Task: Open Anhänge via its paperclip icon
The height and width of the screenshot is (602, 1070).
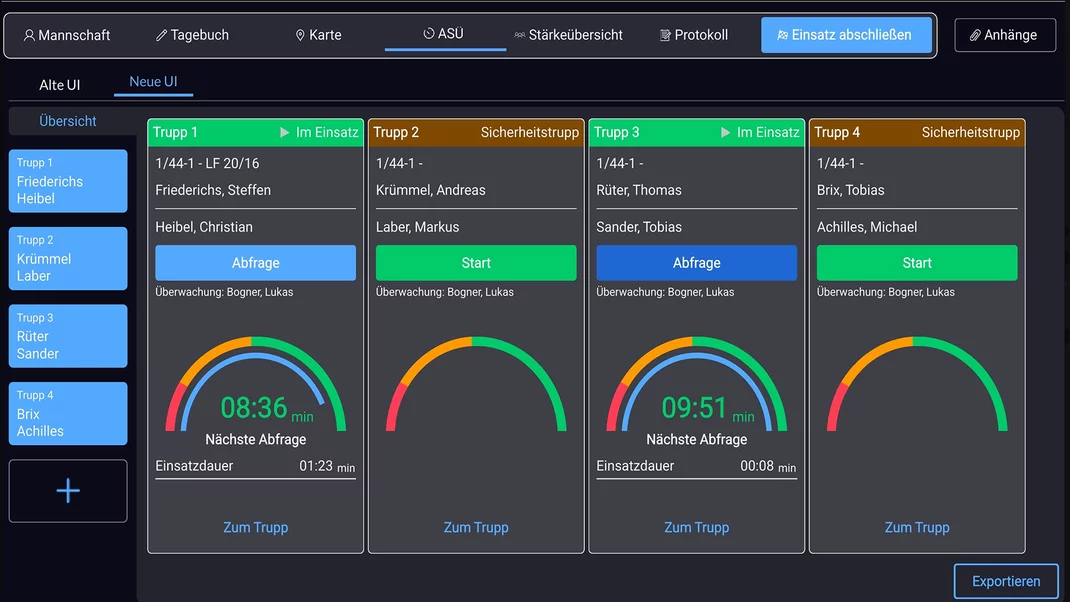Action: tap(975, 35)
